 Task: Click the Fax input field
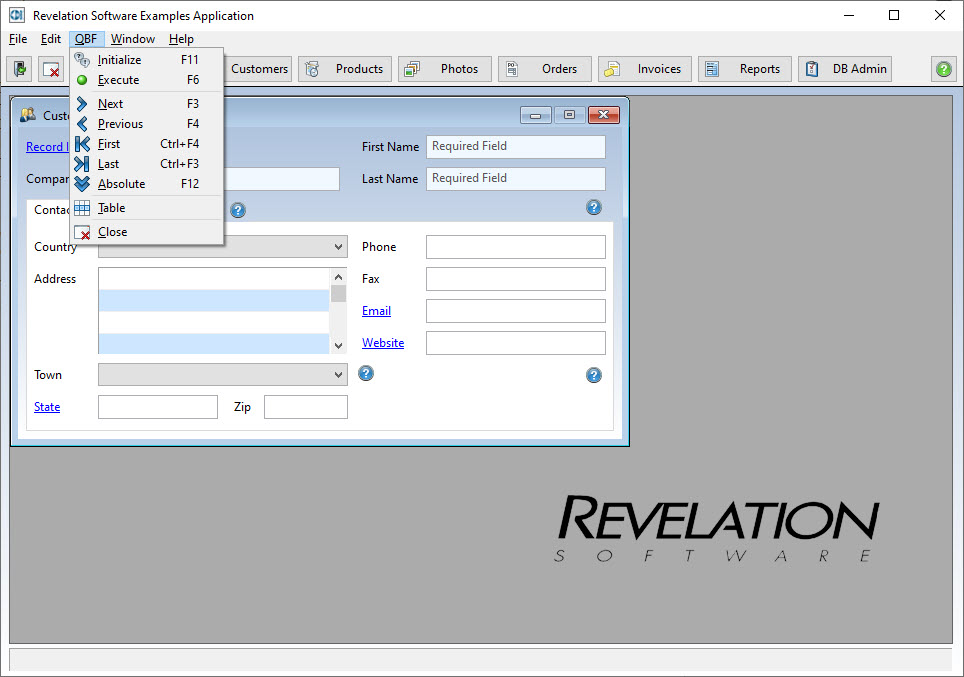click(516, 279)
